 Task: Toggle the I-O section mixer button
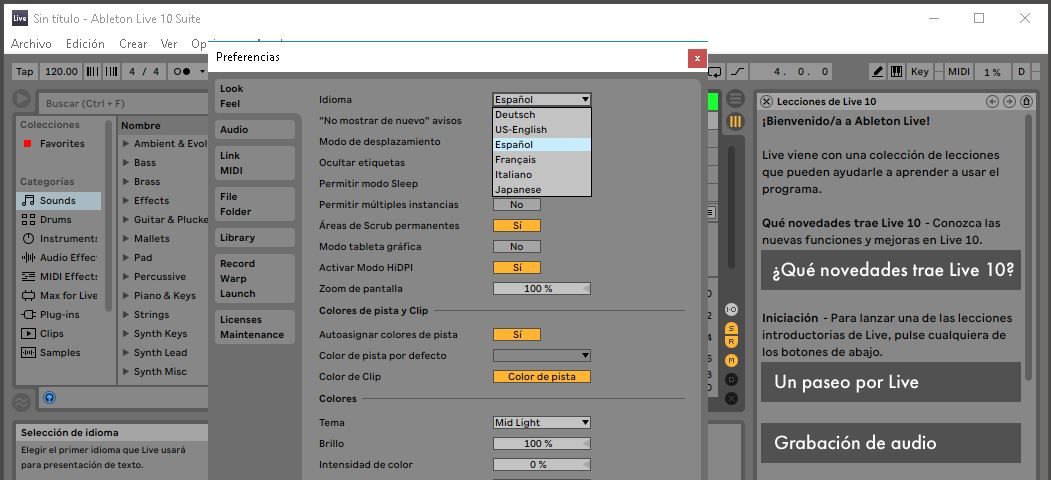coord(732,309)
